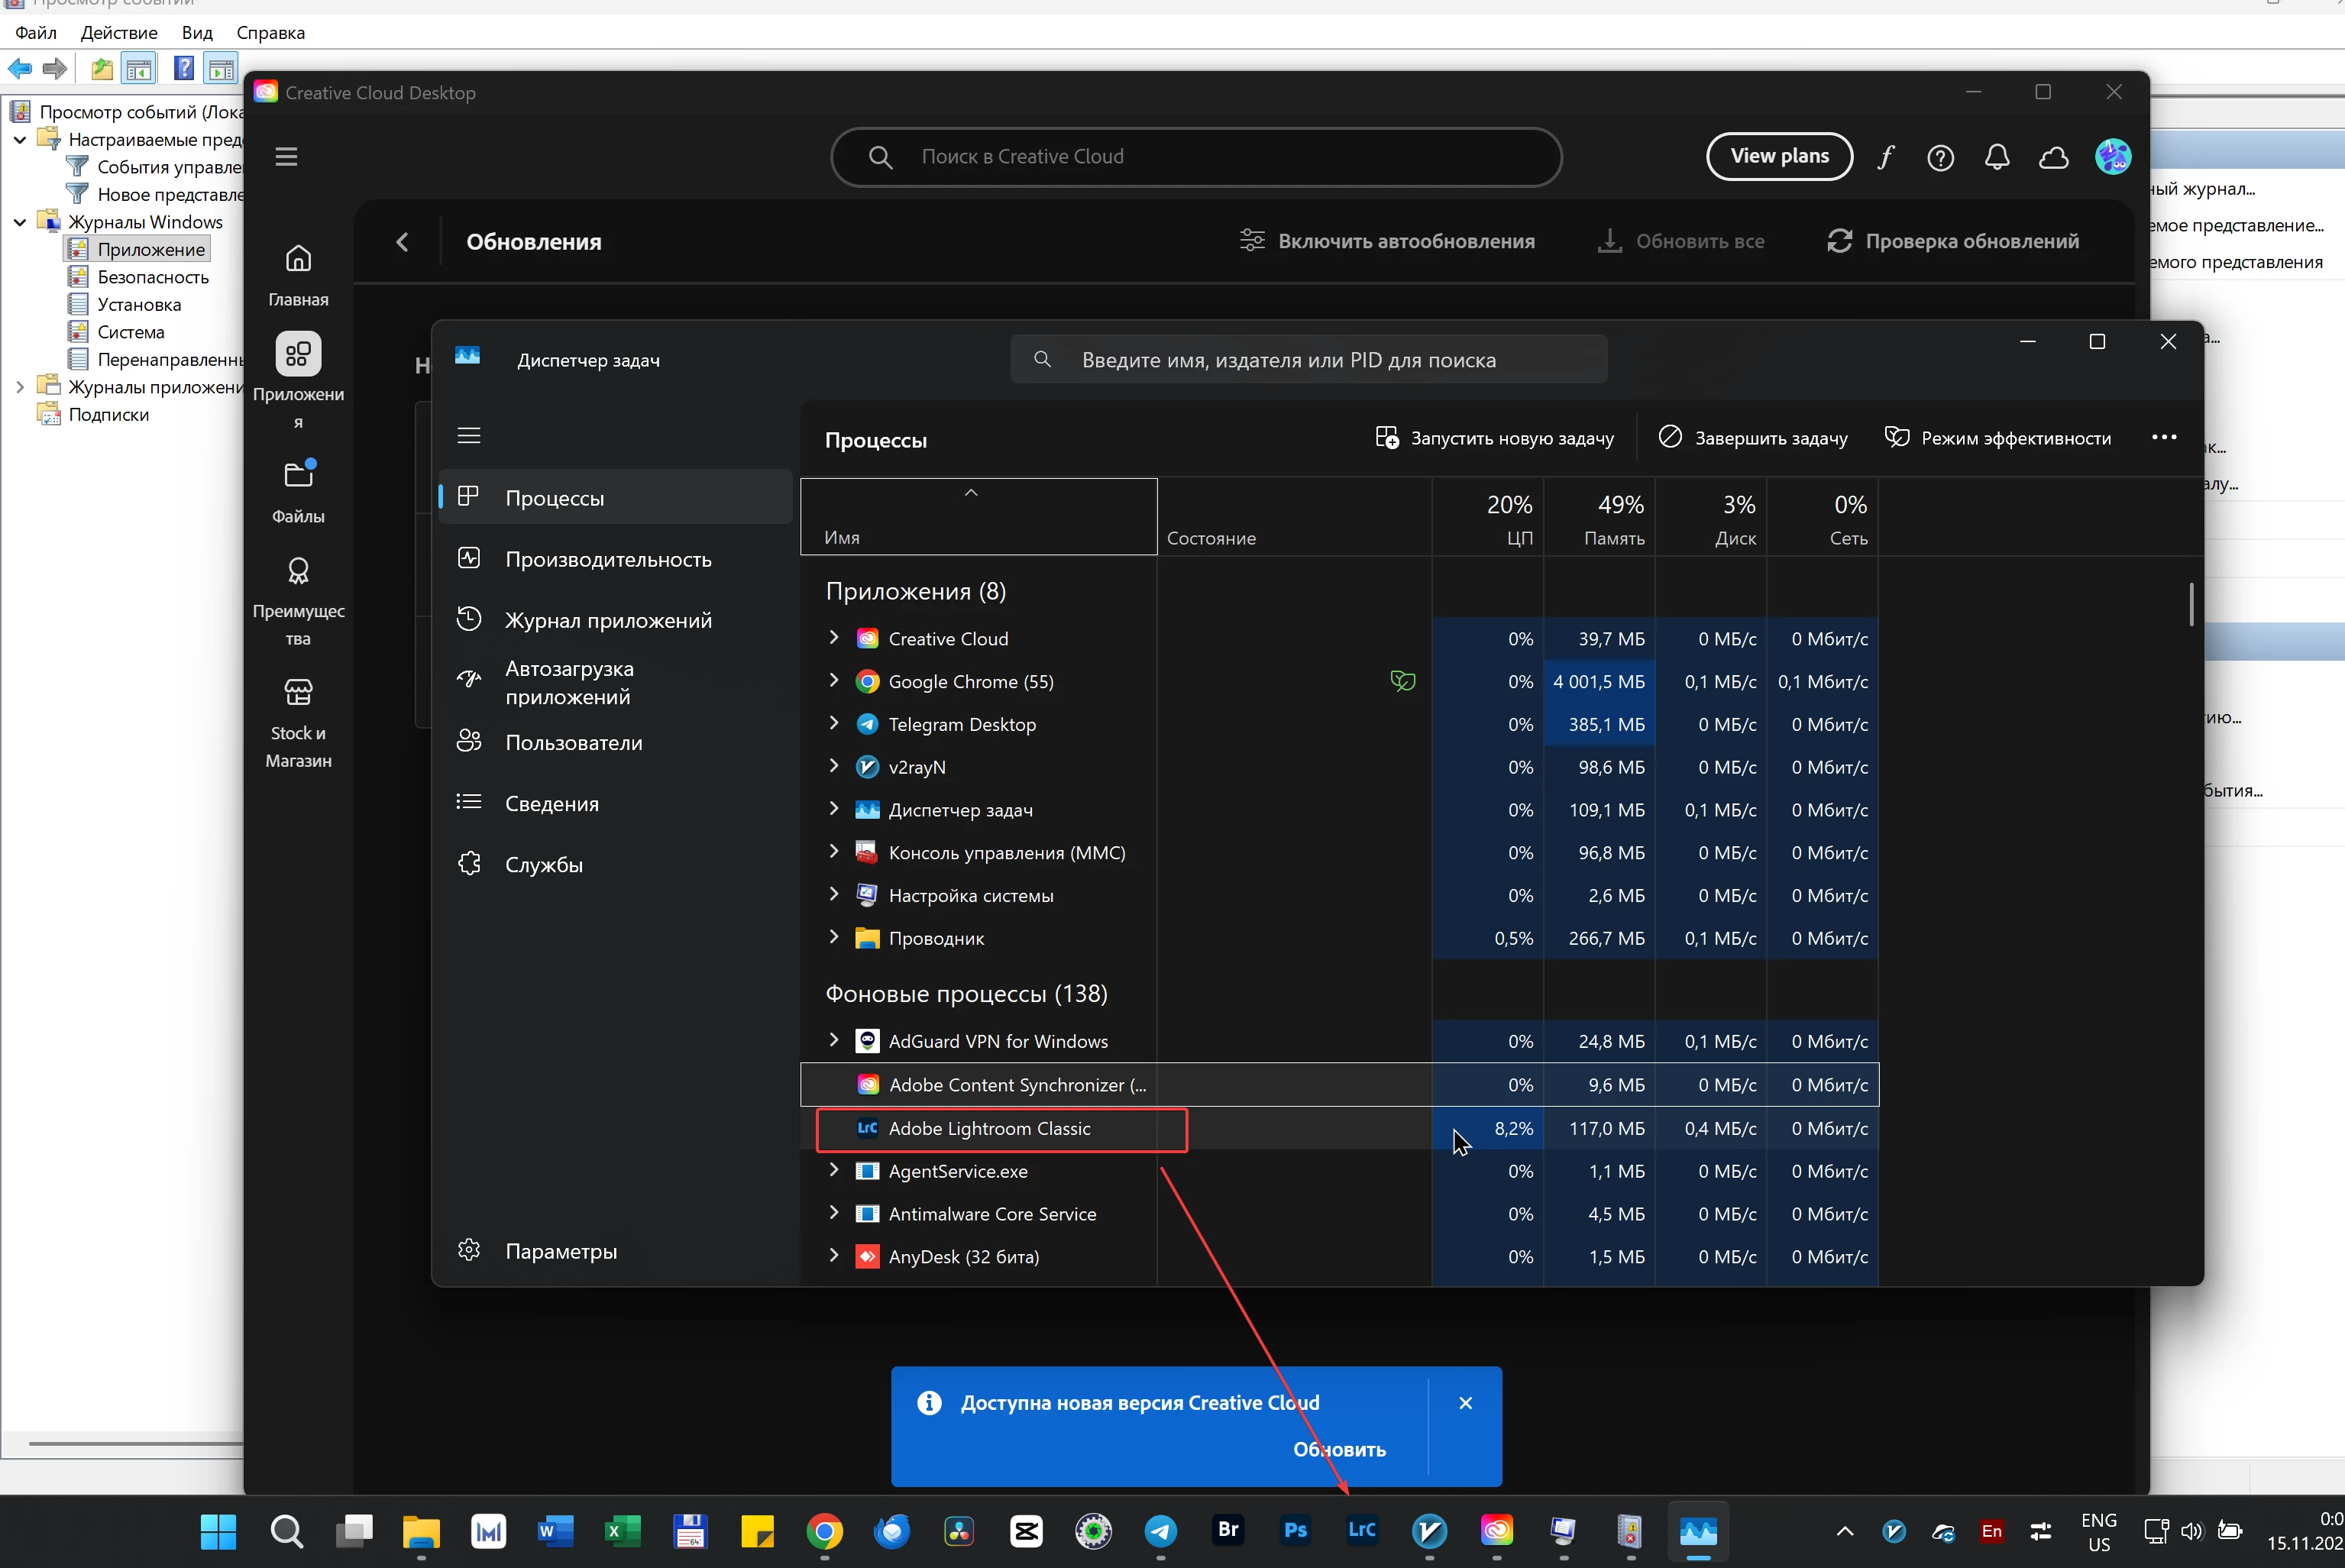
Task: Click the Task Manager search field
Action: [x=1308, y=360]
